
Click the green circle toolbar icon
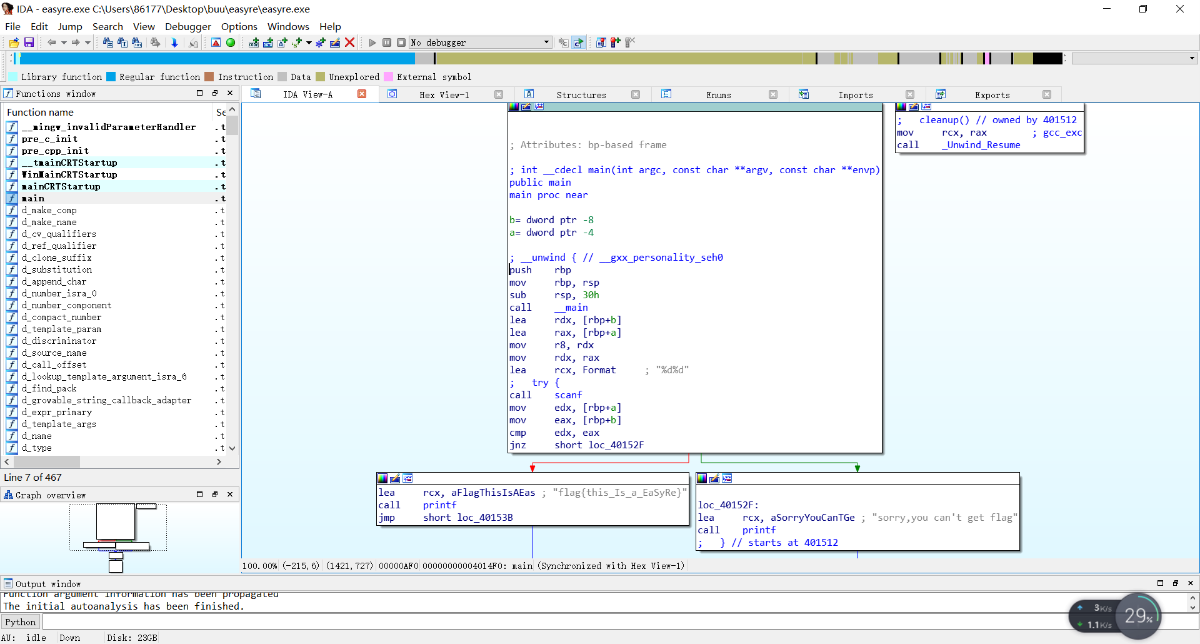tap(231, 43)
